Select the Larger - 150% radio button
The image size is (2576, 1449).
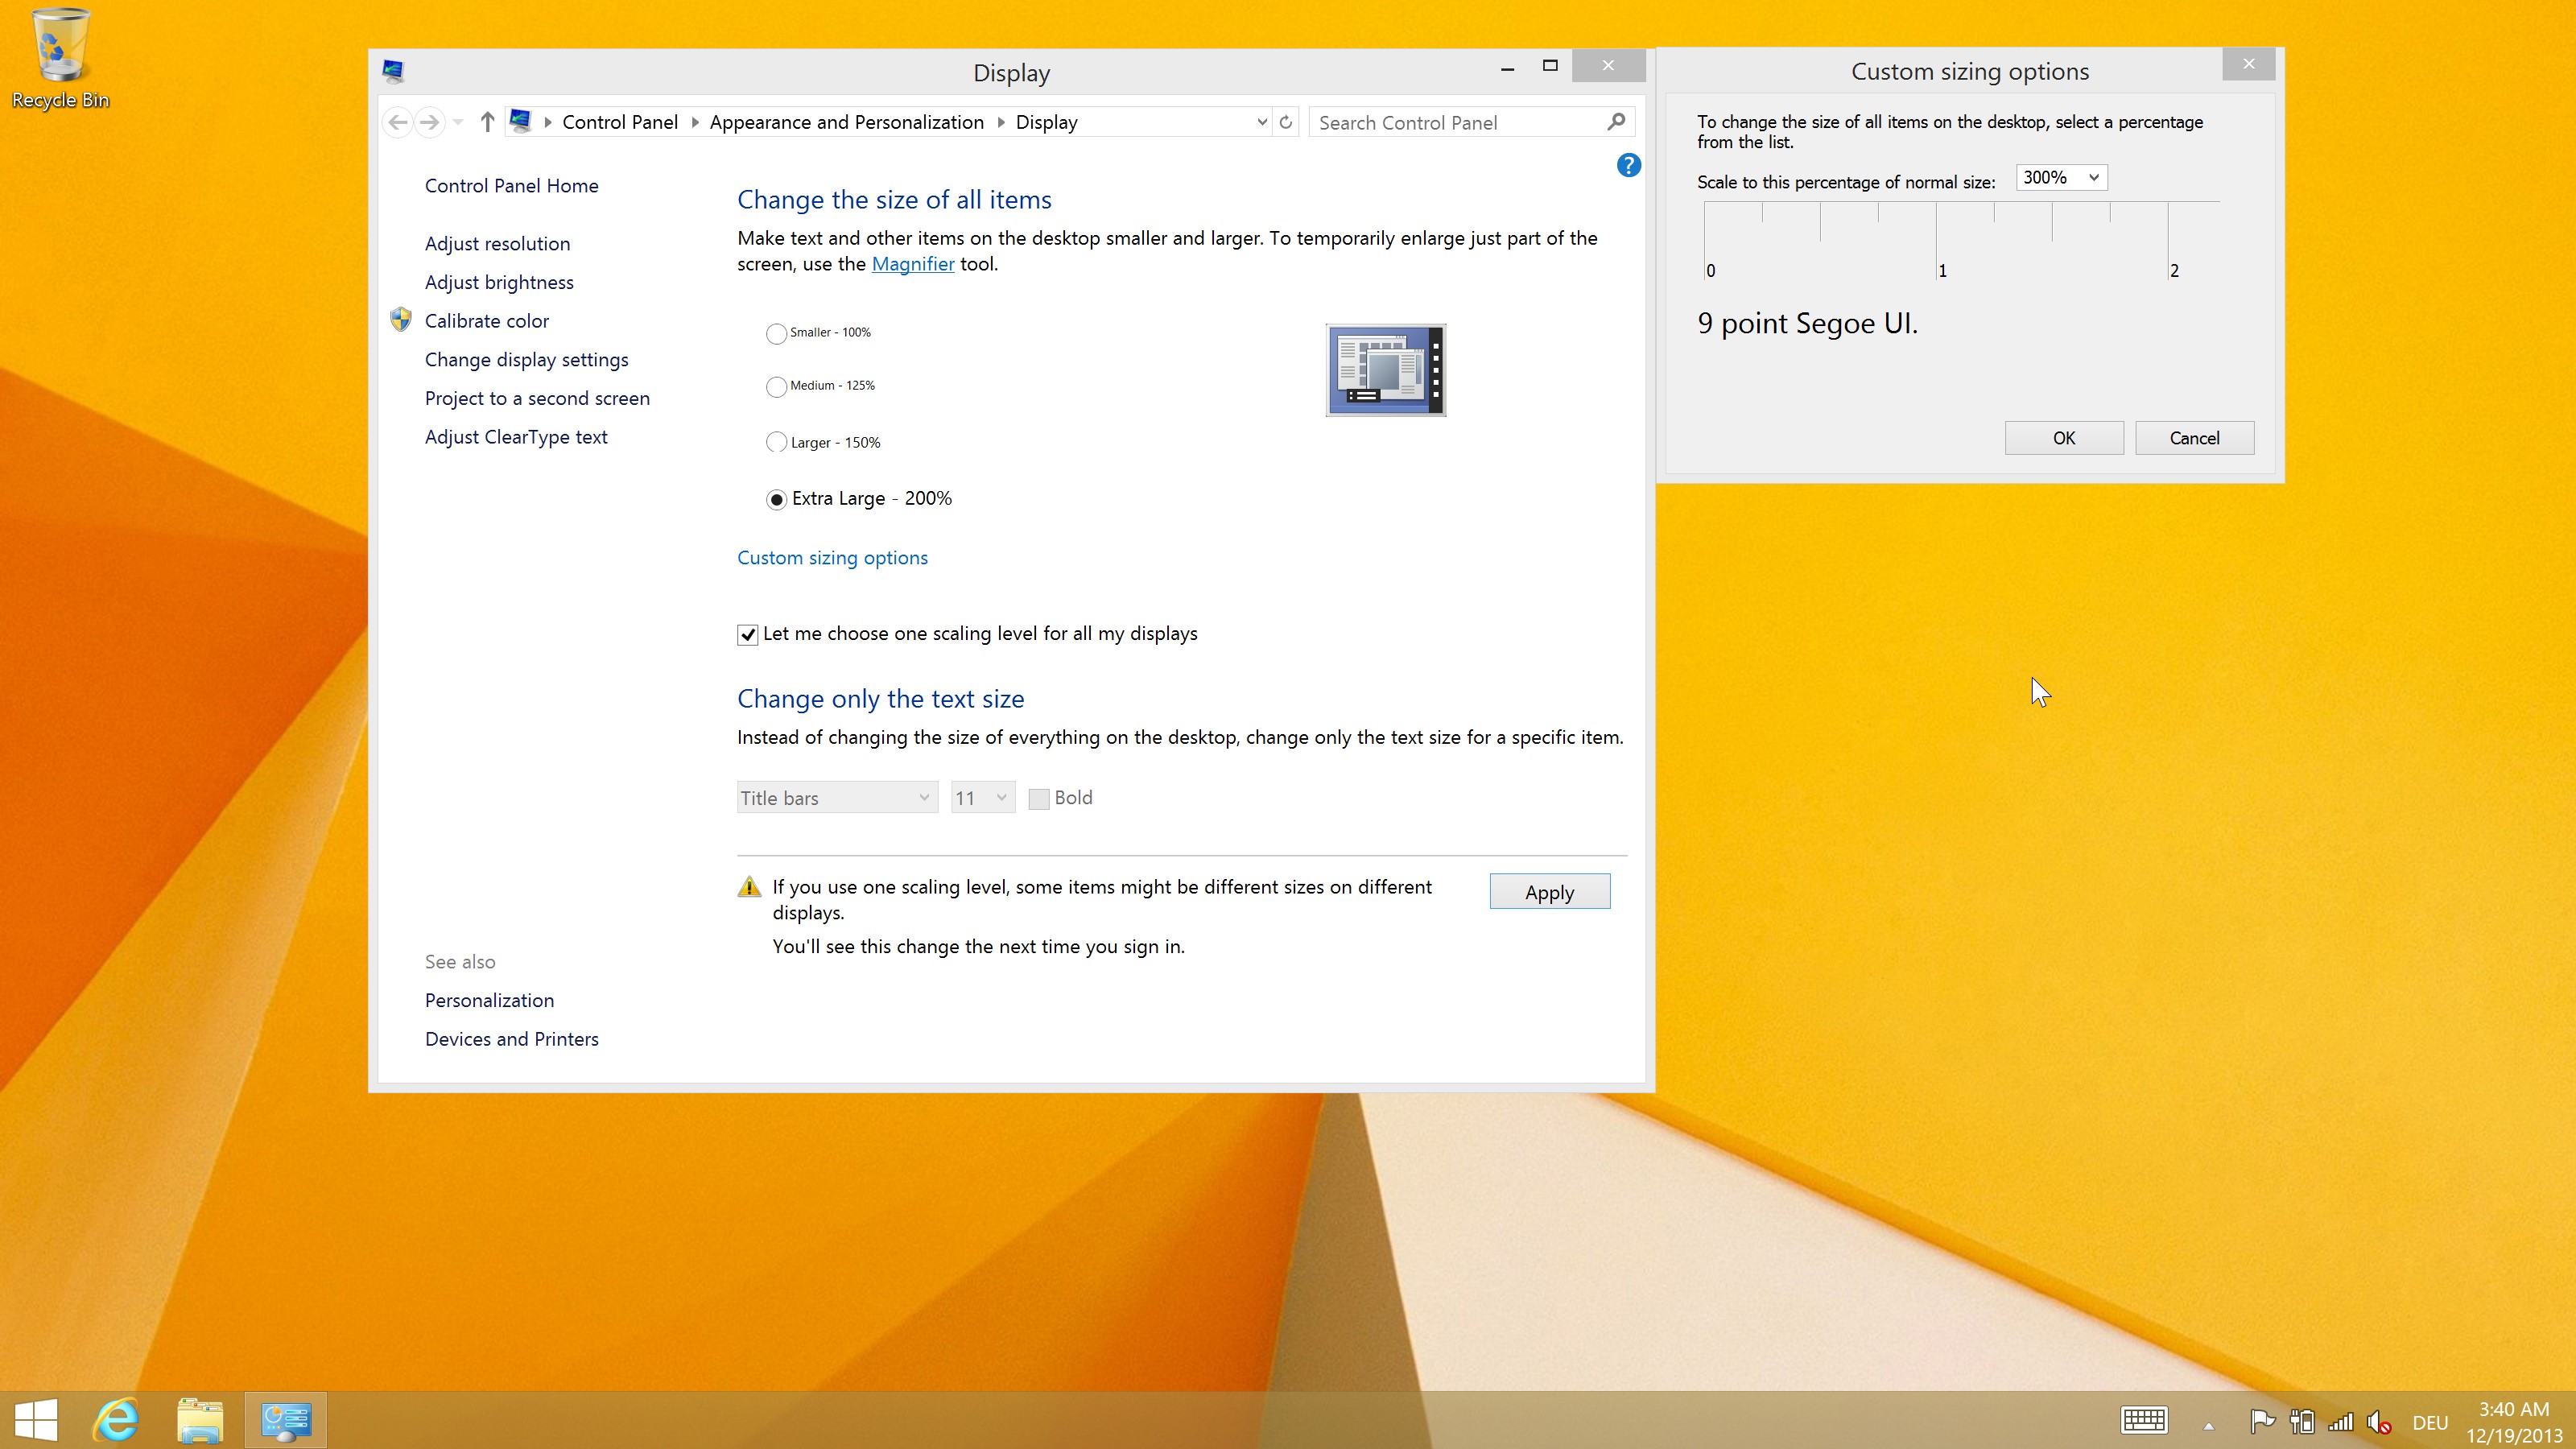tap(776, 442)
